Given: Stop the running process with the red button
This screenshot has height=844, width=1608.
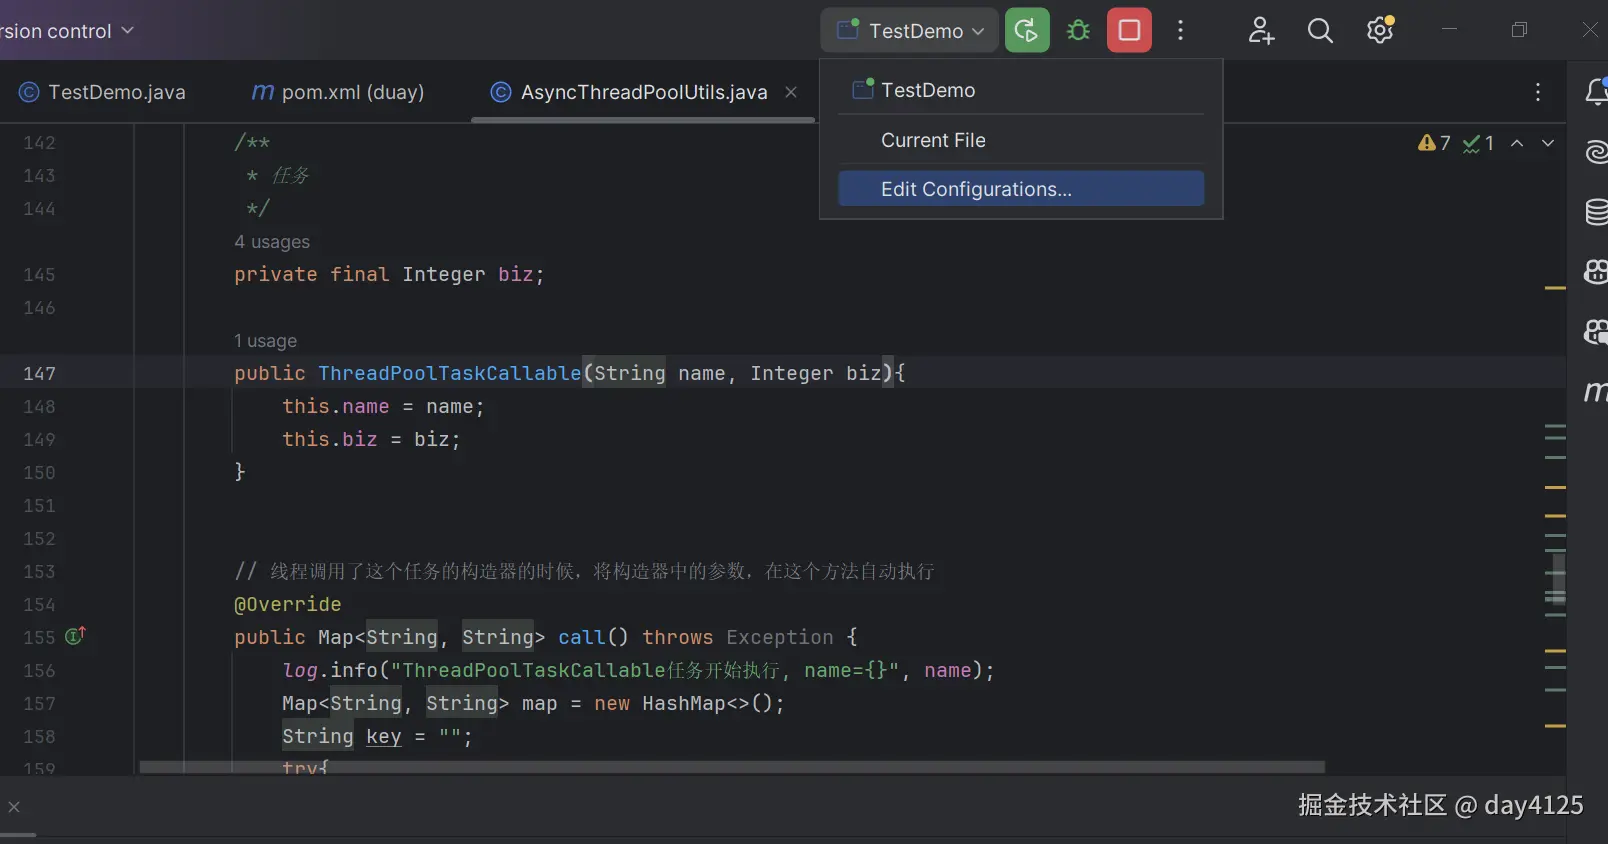Looking at the screenshot, I should [1129, 30].
